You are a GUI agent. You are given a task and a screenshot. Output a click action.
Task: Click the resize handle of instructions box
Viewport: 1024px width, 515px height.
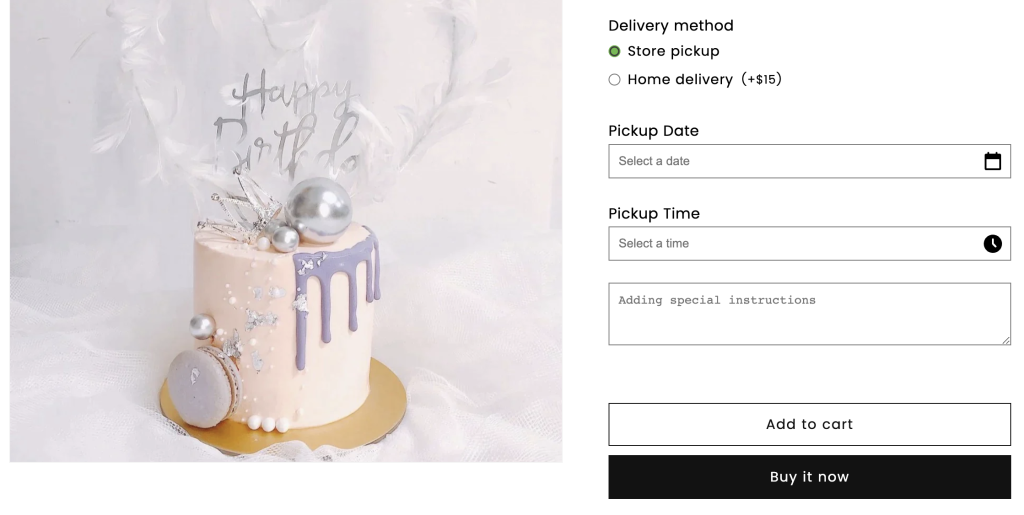pyautogui.click(x=1006, y=340)
